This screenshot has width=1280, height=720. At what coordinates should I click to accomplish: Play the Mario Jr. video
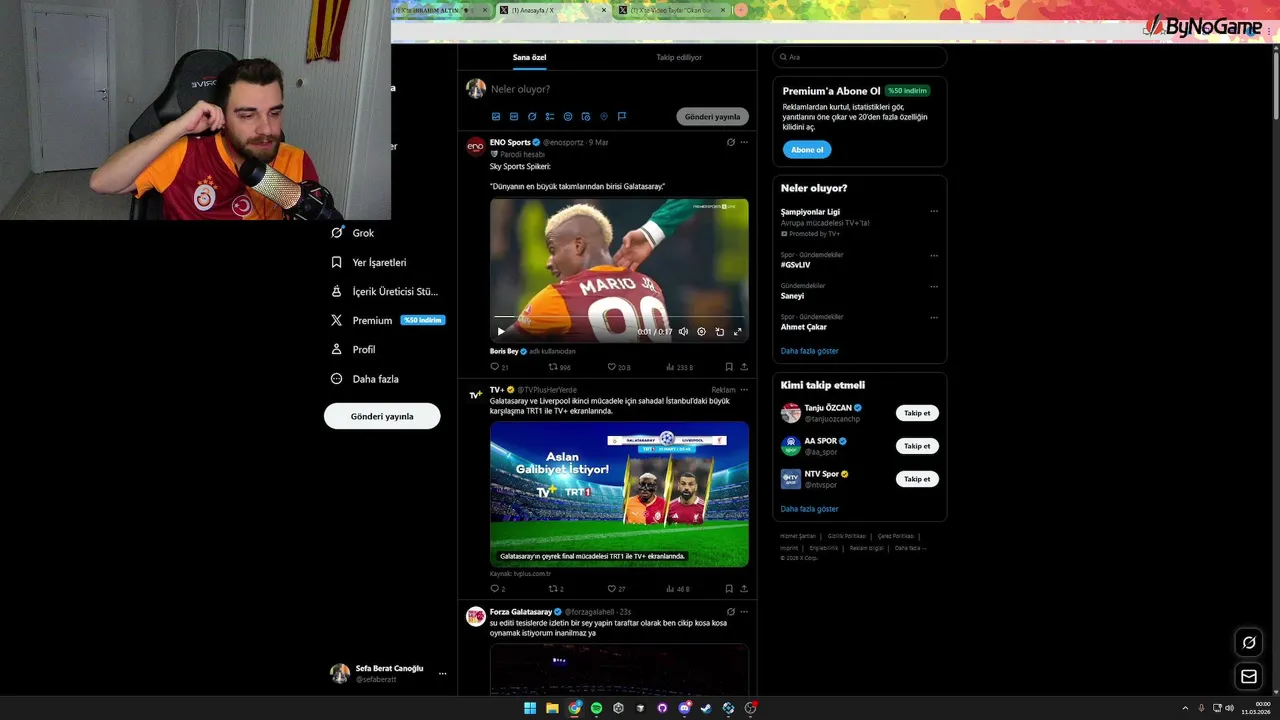(x=501, y=332)
